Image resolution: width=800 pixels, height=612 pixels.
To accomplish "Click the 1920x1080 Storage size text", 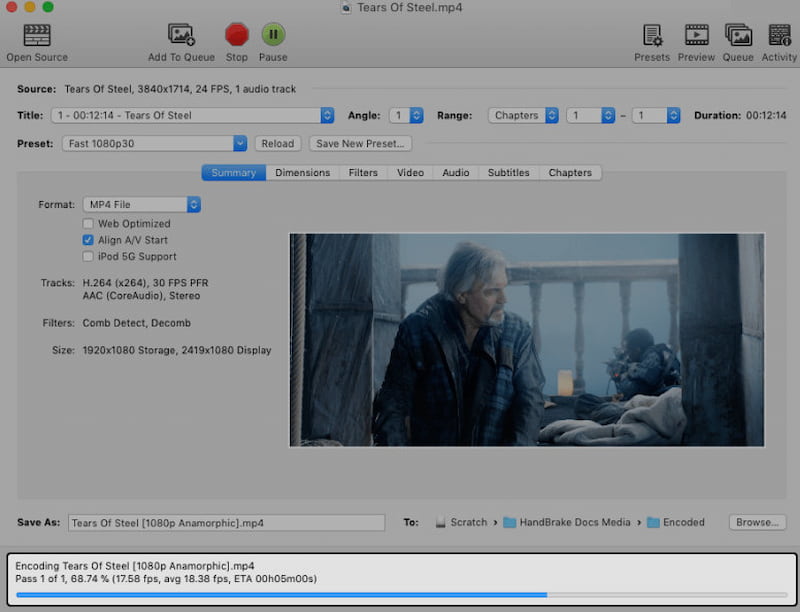I will [177, 350].
